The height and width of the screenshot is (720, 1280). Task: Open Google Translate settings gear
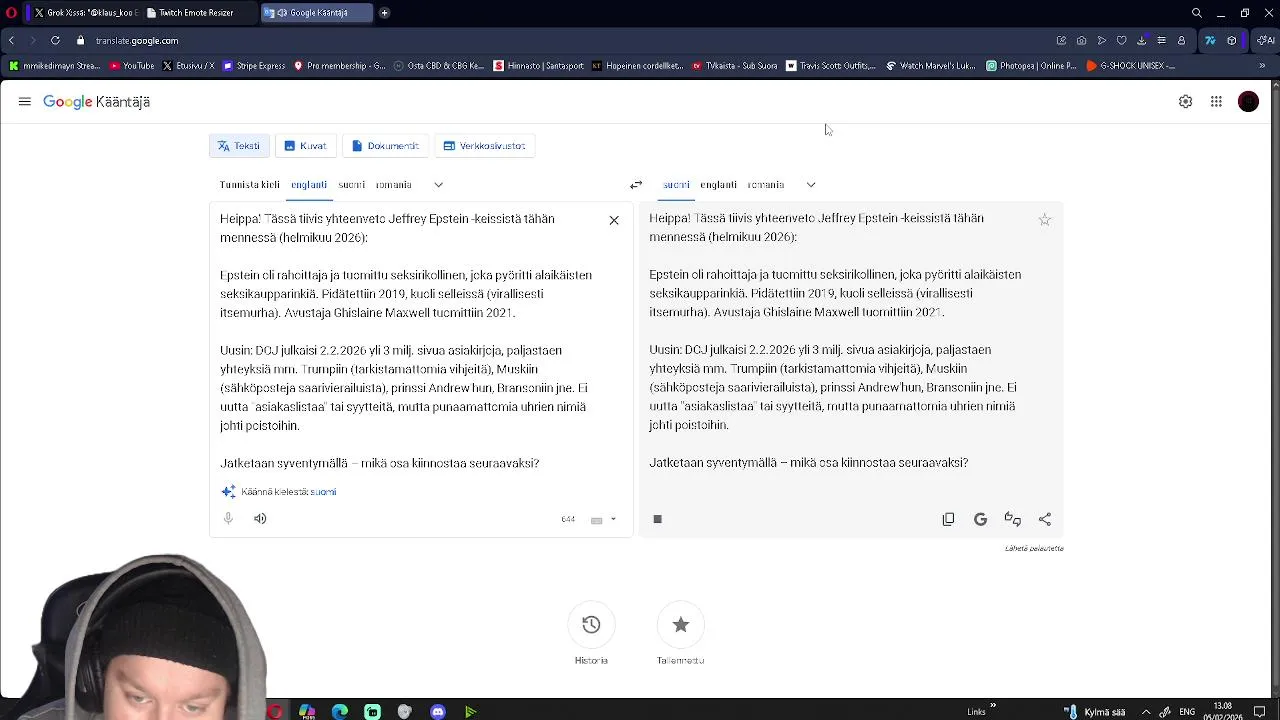[x=1185, y=102]
